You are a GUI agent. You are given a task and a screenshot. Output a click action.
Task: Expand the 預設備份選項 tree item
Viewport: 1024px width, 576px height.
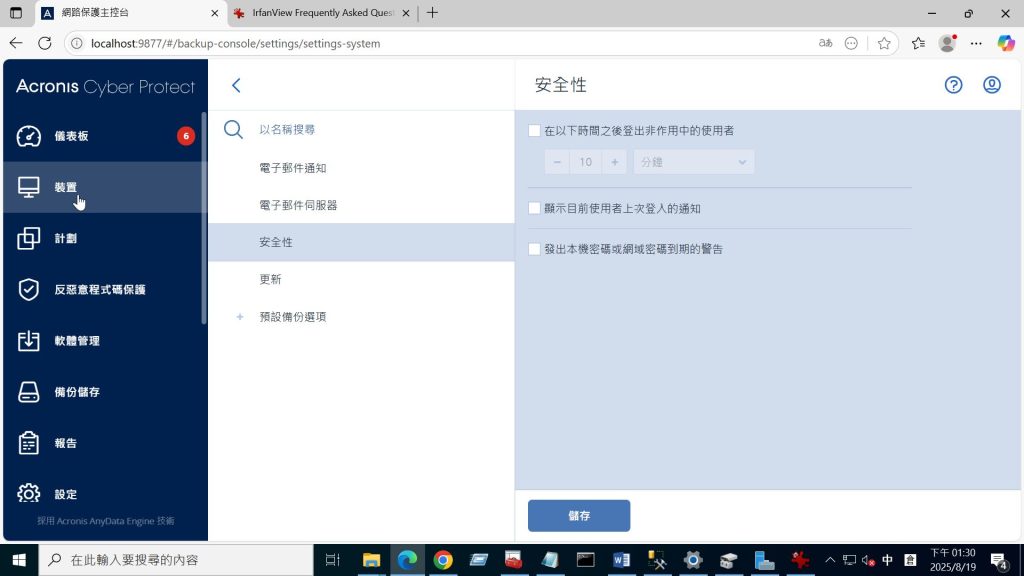pyautogui.click(x=240, y=317)
